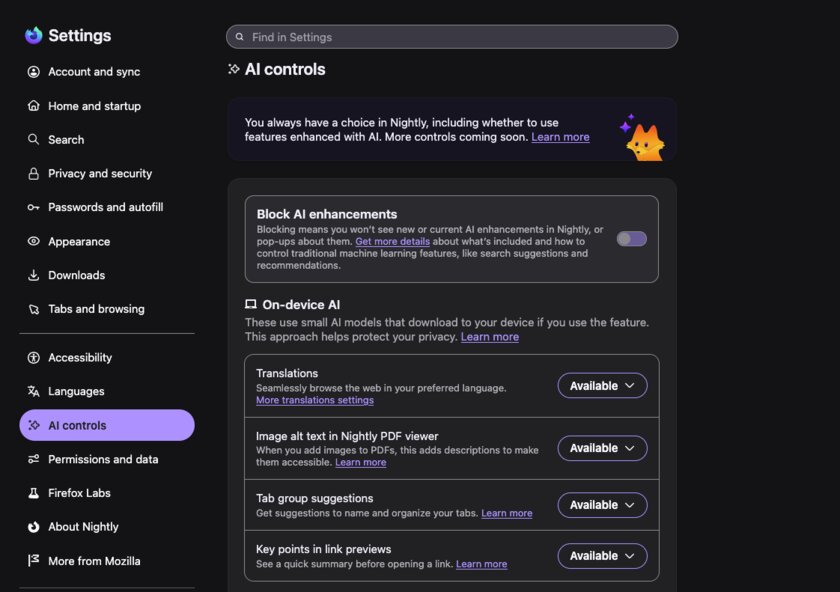Viewport: 840px width, 592px height.
Task: Click the Downloads arrow icon
Action: point(33,275)
